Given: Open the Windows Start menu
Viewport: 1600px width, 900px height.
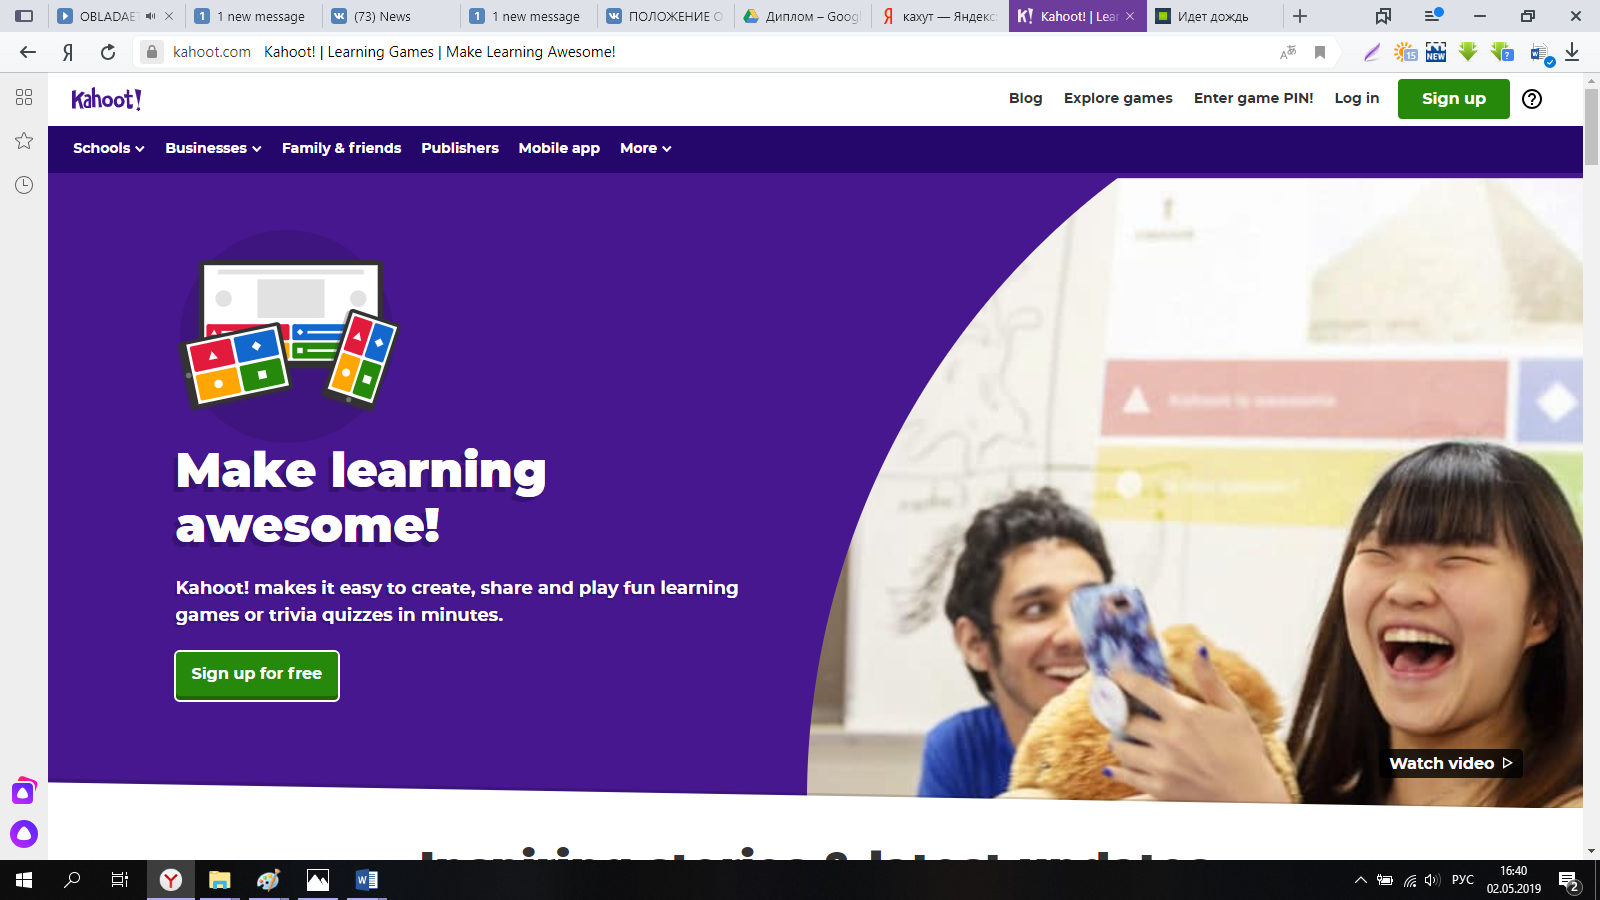Looking at the screenshot, I should (x=24, y=880).
